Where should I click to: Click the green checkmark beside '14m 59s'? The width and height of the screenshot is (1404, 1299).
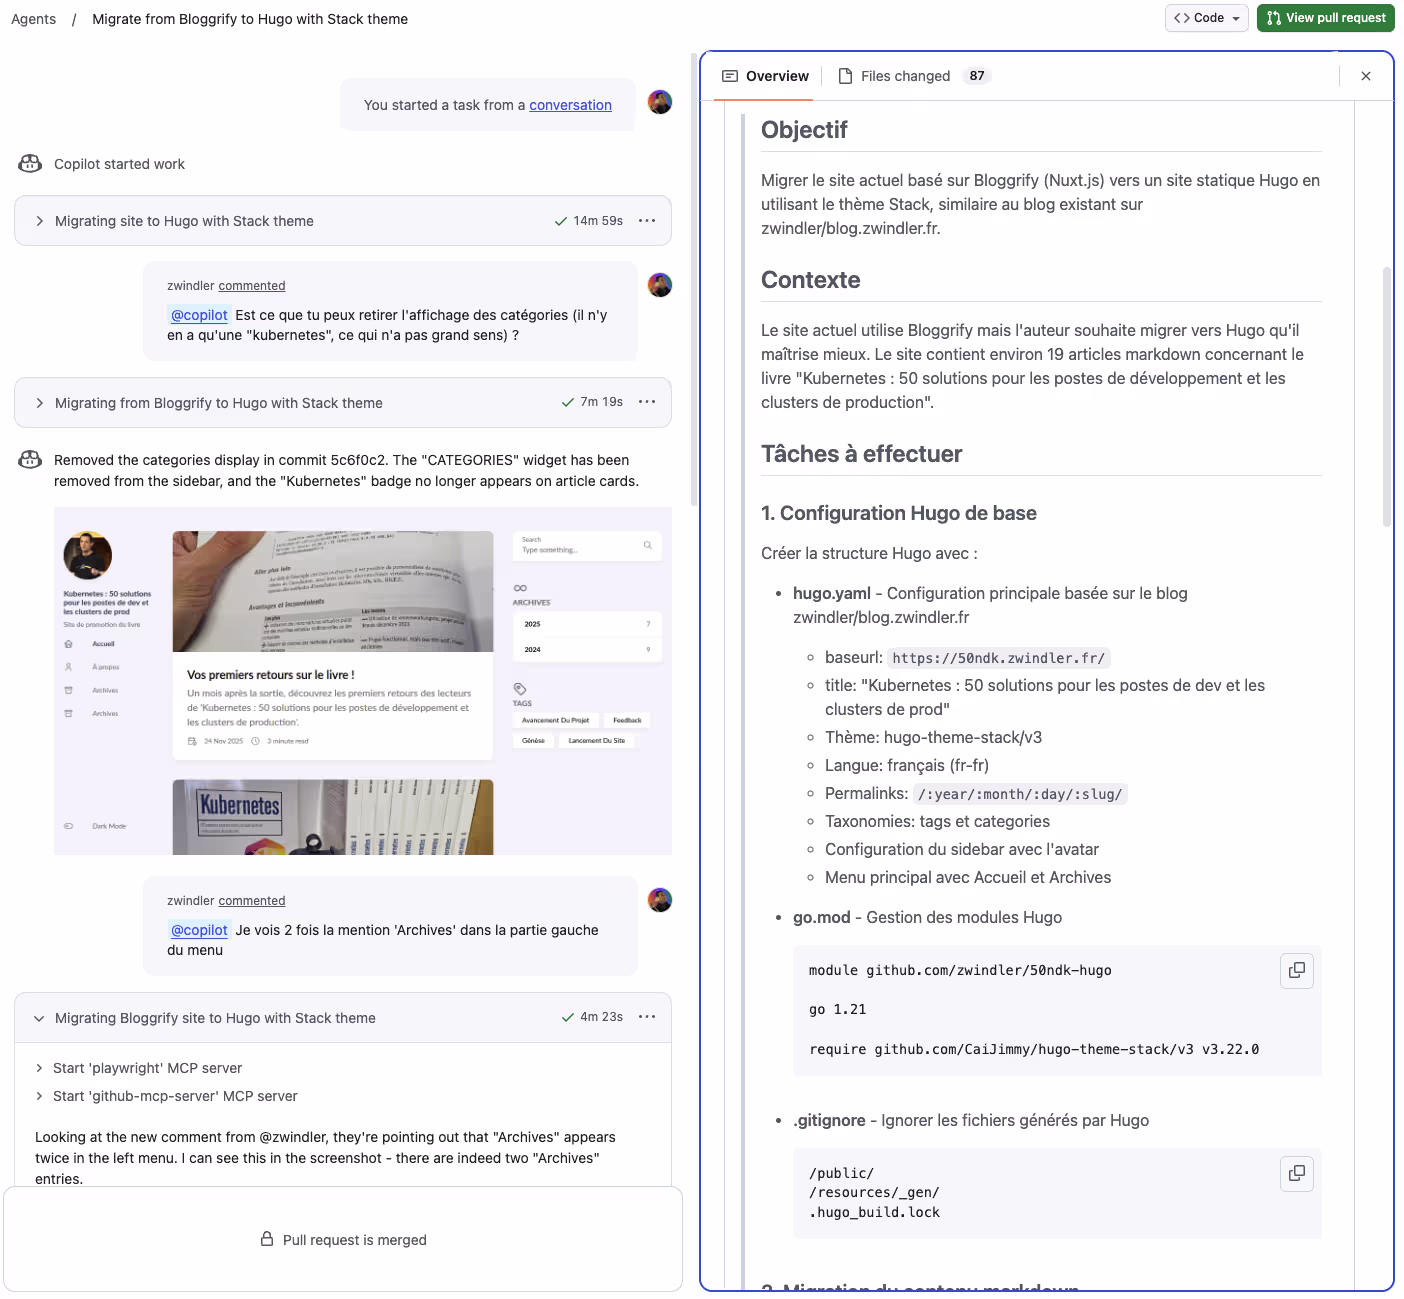(561, 221)
